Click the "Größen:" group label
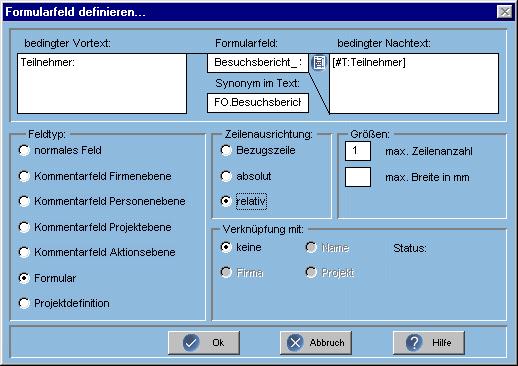This screenshot has height=366, width=518. point(370,134)
